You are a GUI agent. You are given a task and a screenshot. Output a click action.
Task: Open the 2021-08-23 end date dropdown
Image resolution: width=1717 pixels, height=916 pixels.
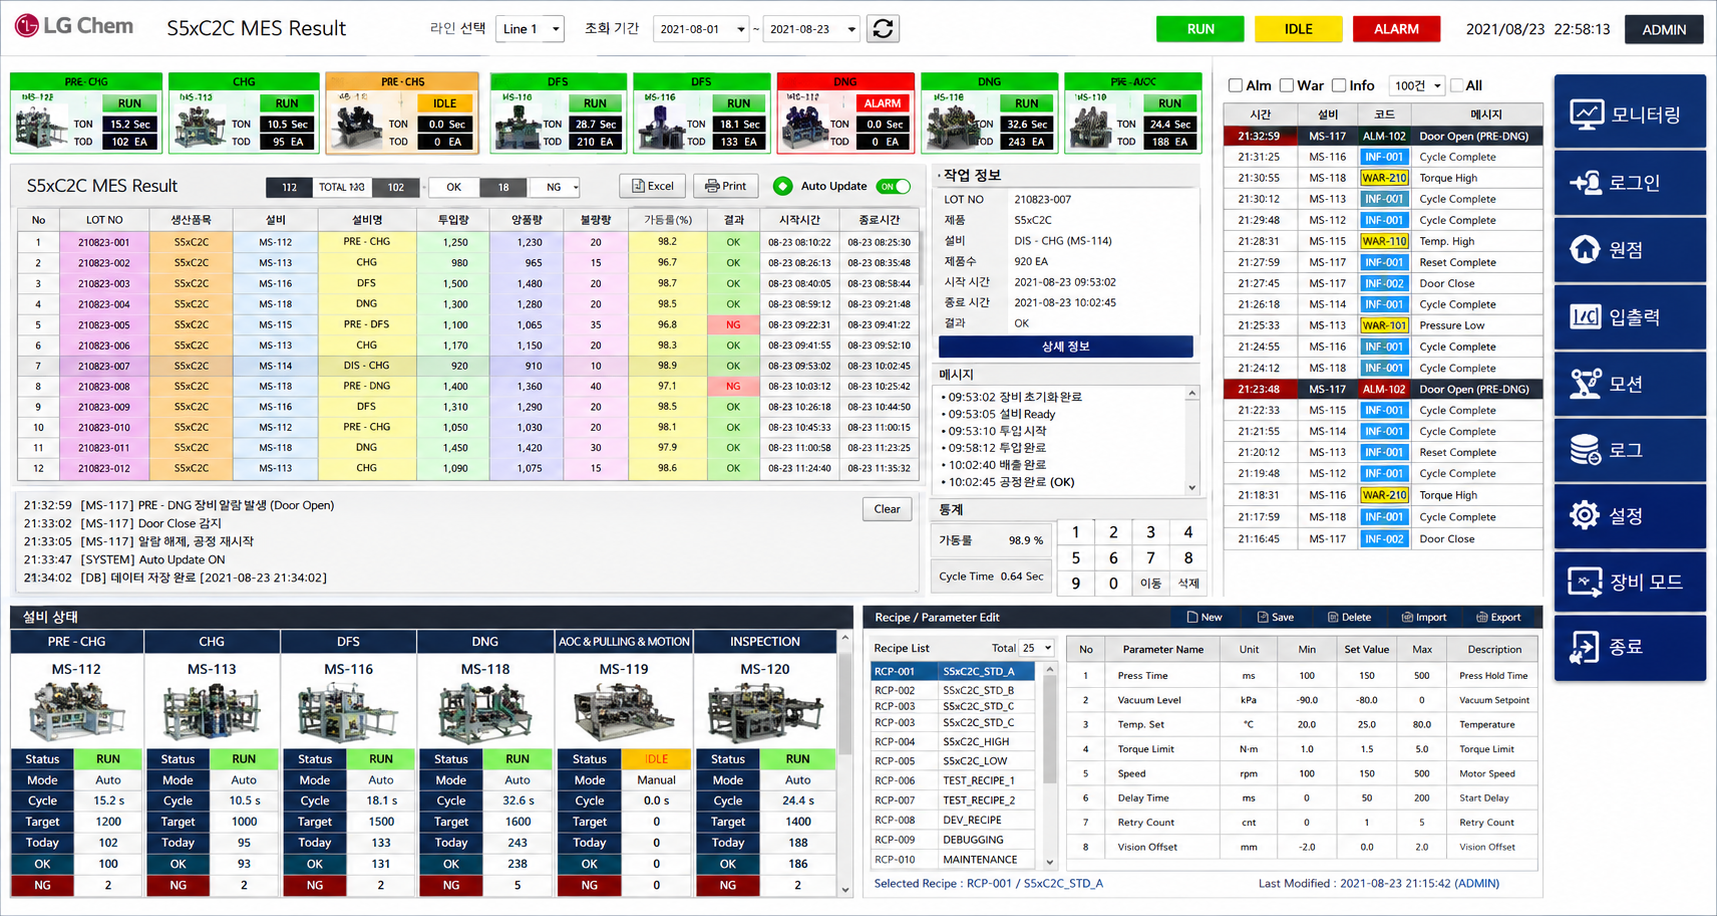pyautogui.click(x=811, y=29)
